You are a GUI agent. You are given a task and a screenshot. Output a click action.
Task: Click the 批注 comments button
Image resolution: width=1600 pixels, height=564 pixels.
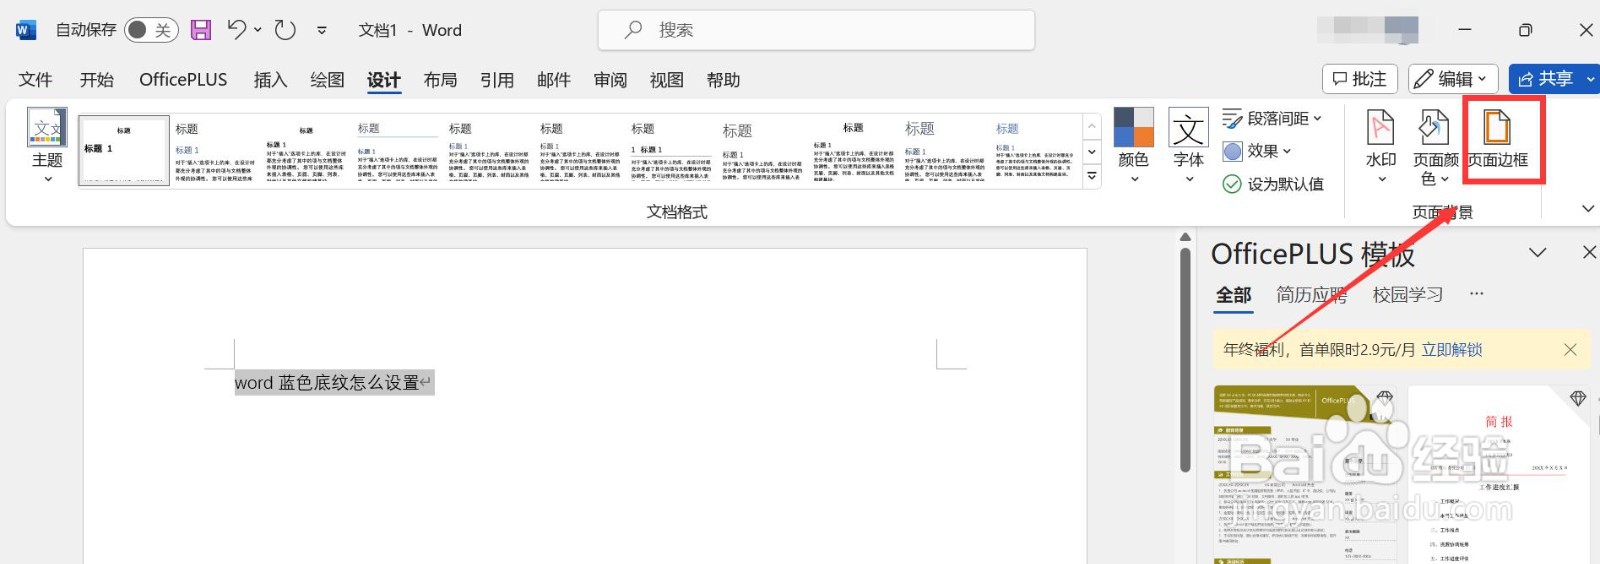pos(1360,79)
